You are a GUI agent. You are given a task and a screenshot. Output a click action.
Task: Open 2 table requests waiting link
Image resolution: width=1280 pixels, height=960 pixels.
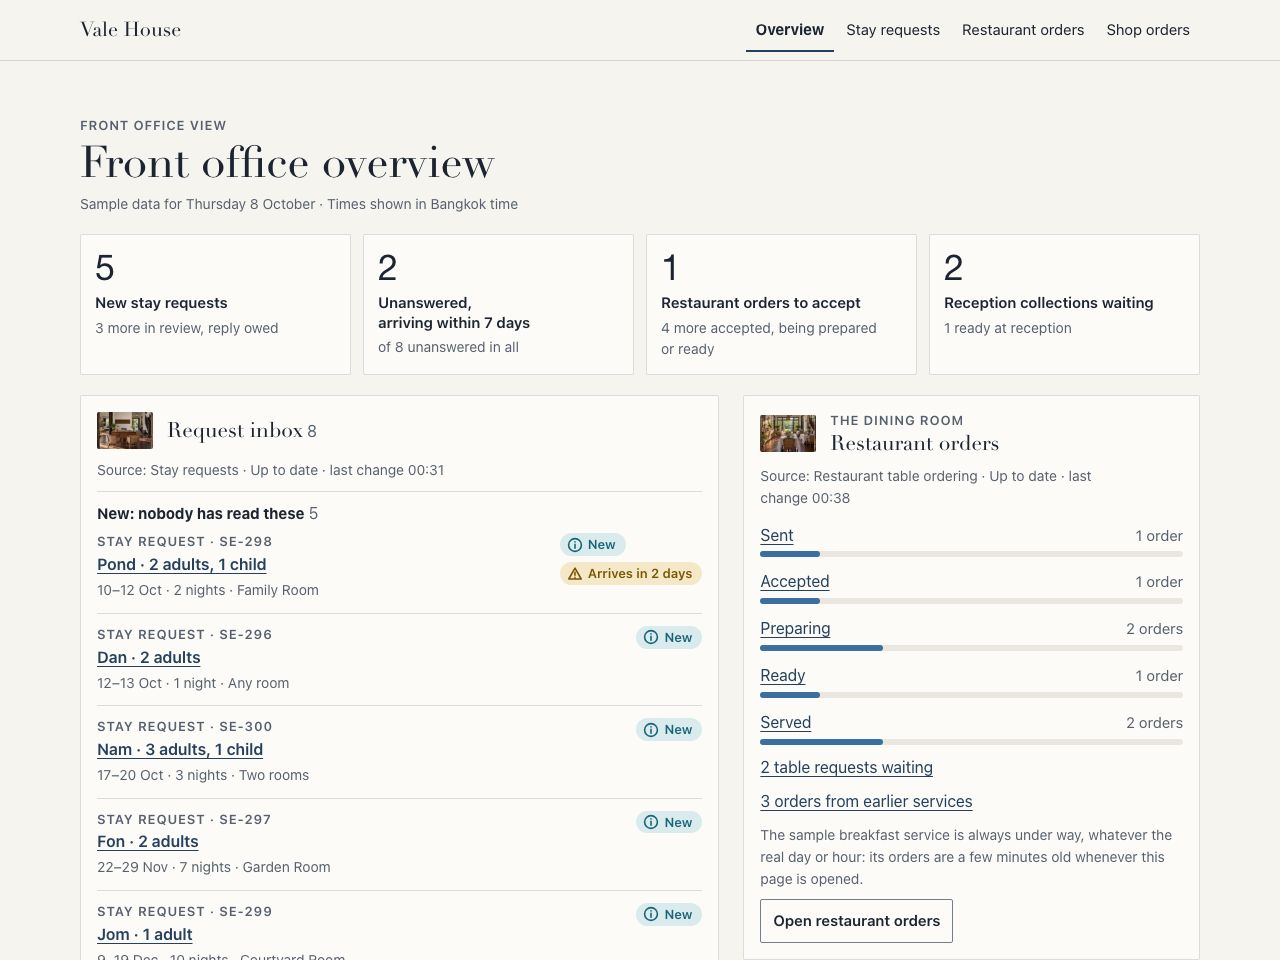(x=847, y=768)
